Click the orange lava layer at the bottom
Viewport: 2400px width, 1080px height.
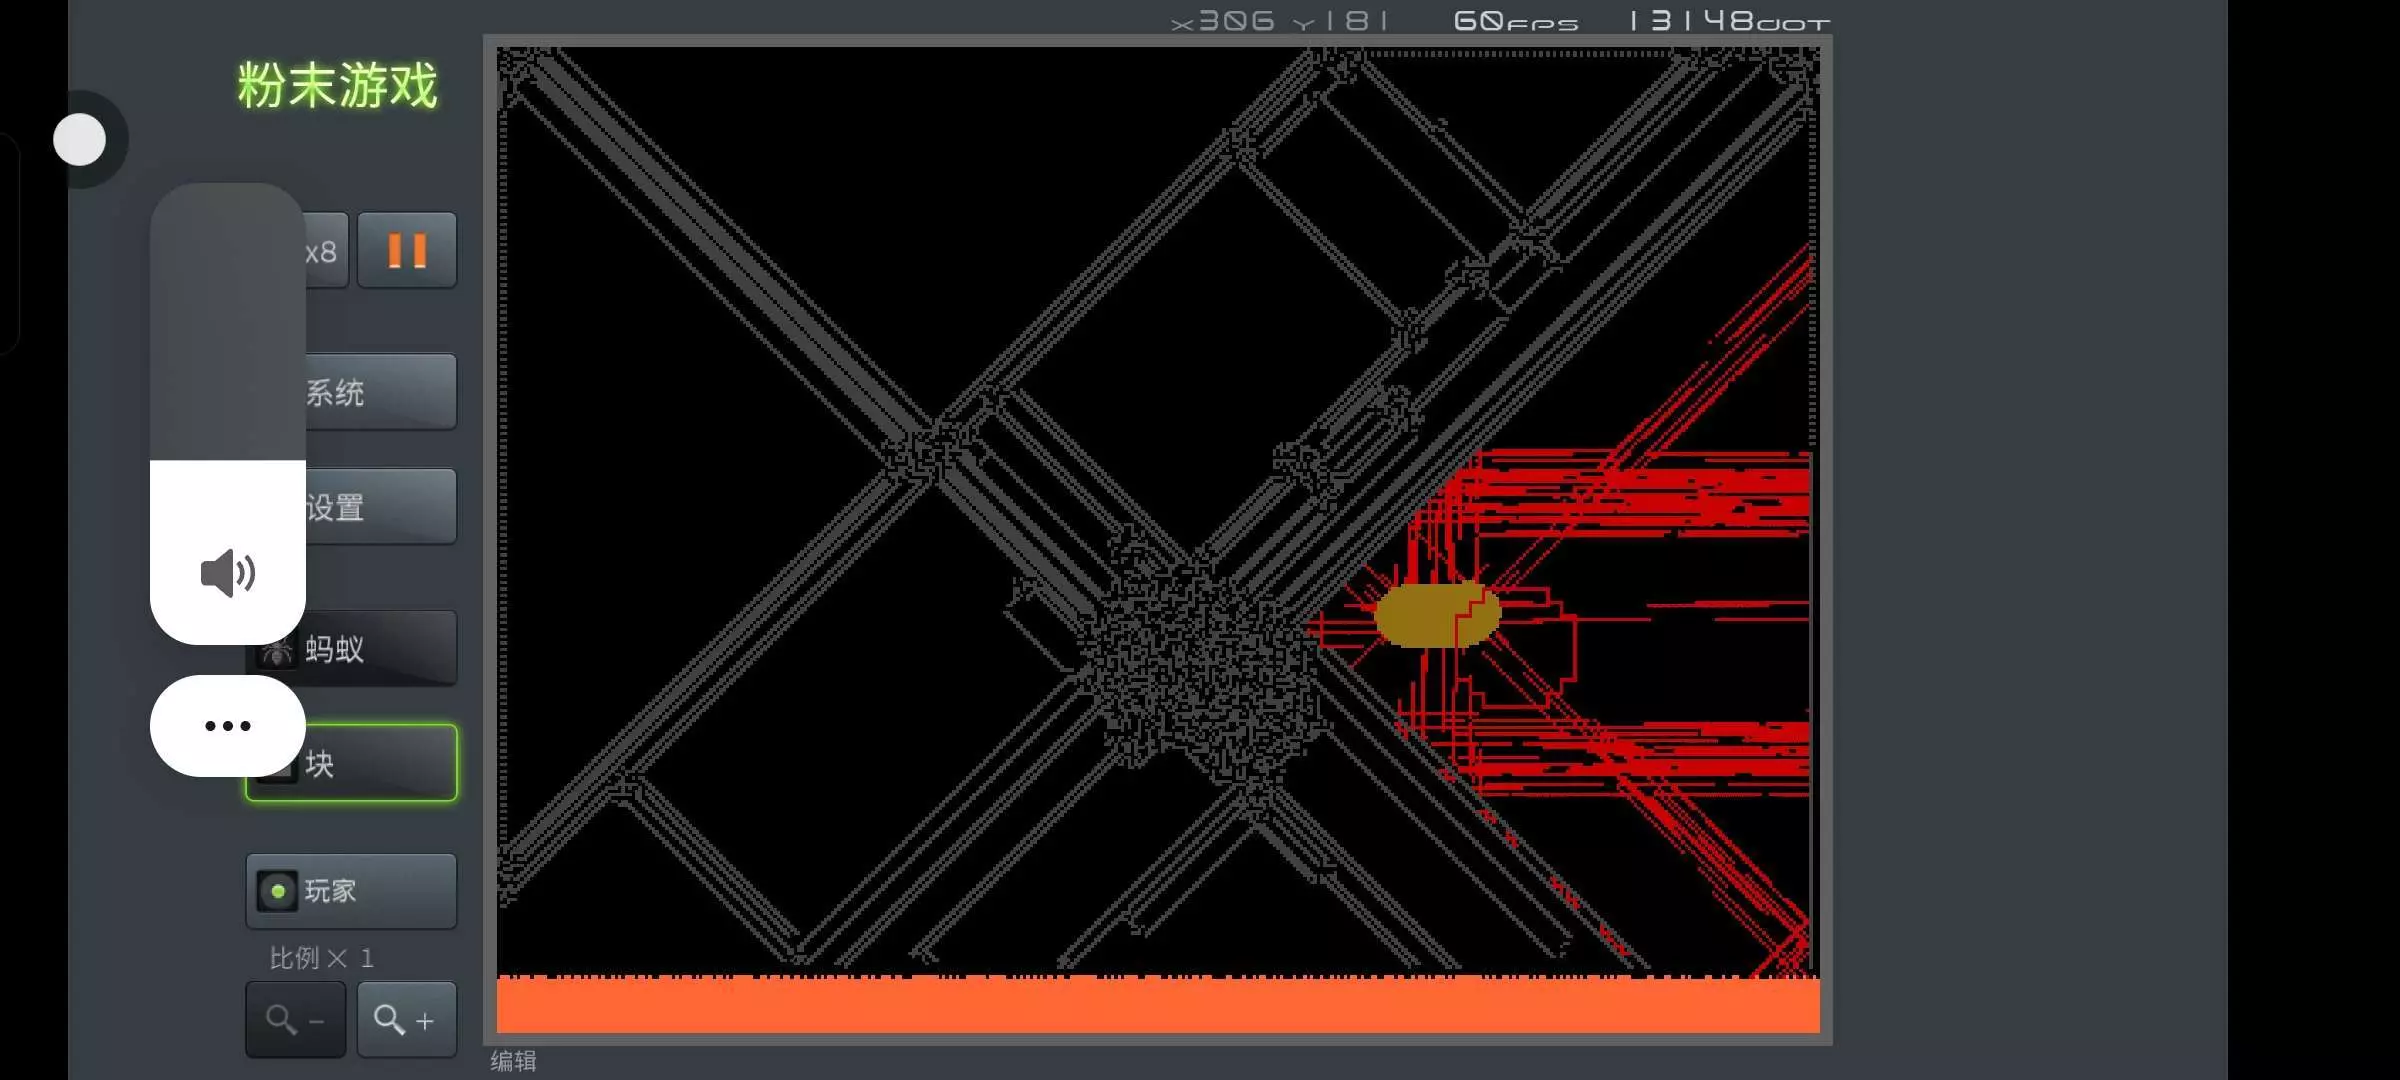[x=1158, y=1005]
